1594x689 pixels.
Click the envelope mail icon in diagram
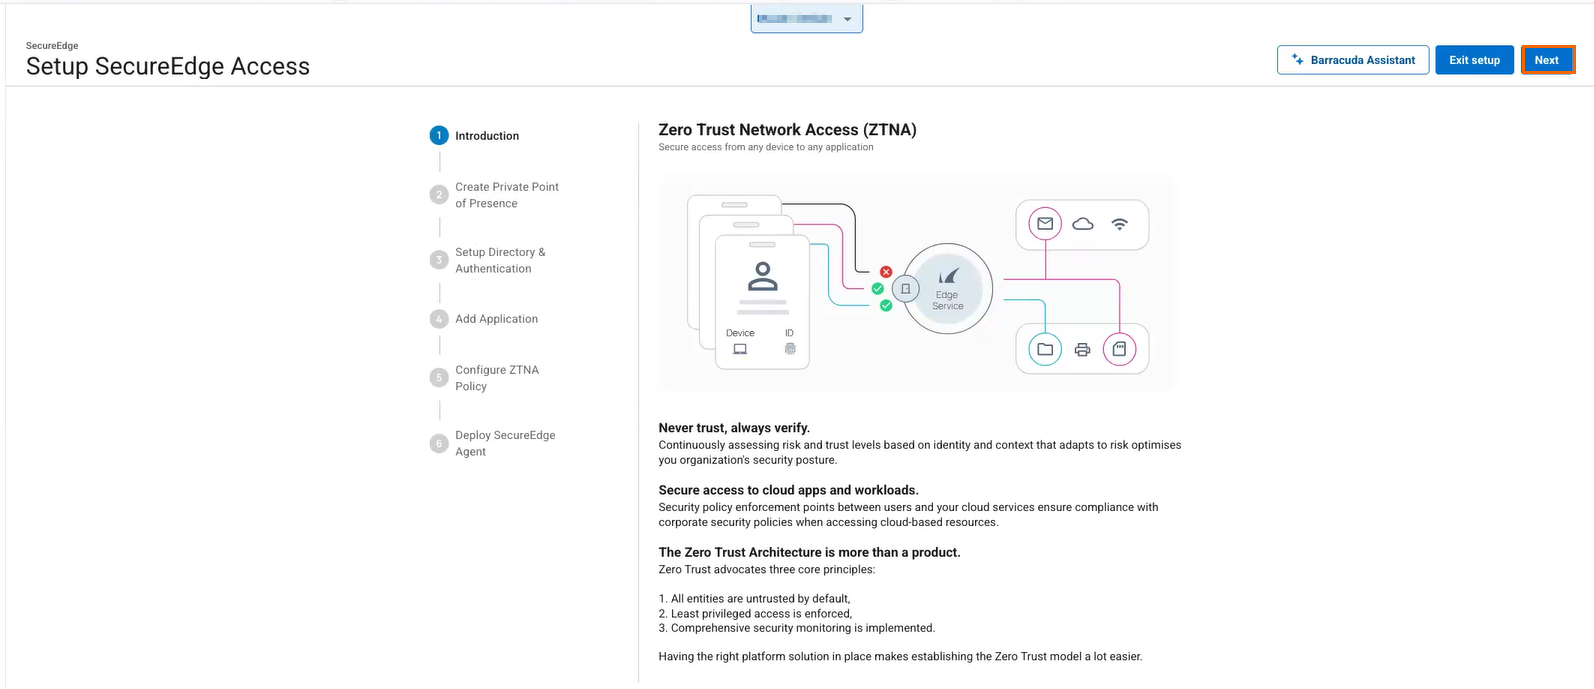click(1045, 224)
